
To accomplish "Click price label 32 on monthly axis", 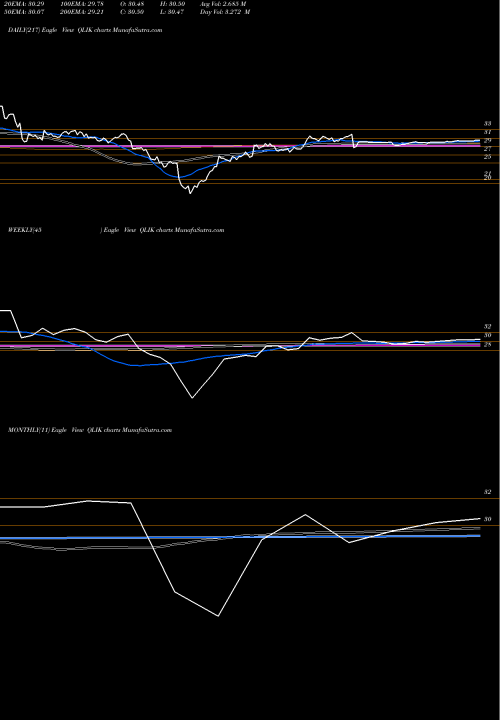I will click(487, 492).
